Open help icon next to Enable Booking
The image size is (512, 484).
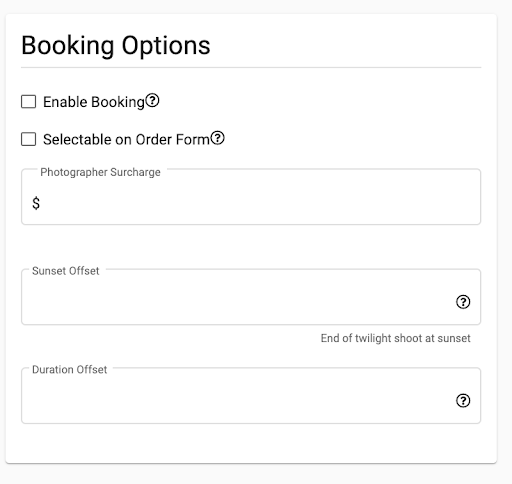click(152, 100)
